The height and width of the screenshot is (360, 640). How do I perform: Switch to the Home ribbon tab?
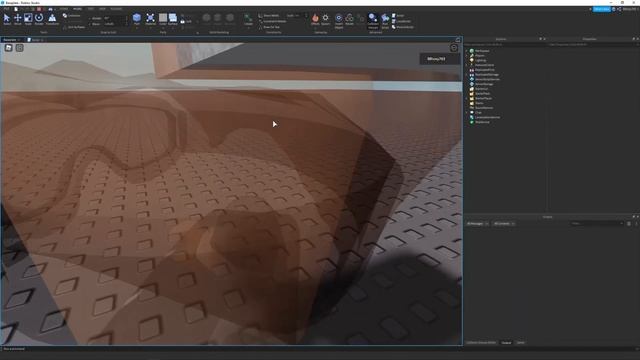pos(64,9)
